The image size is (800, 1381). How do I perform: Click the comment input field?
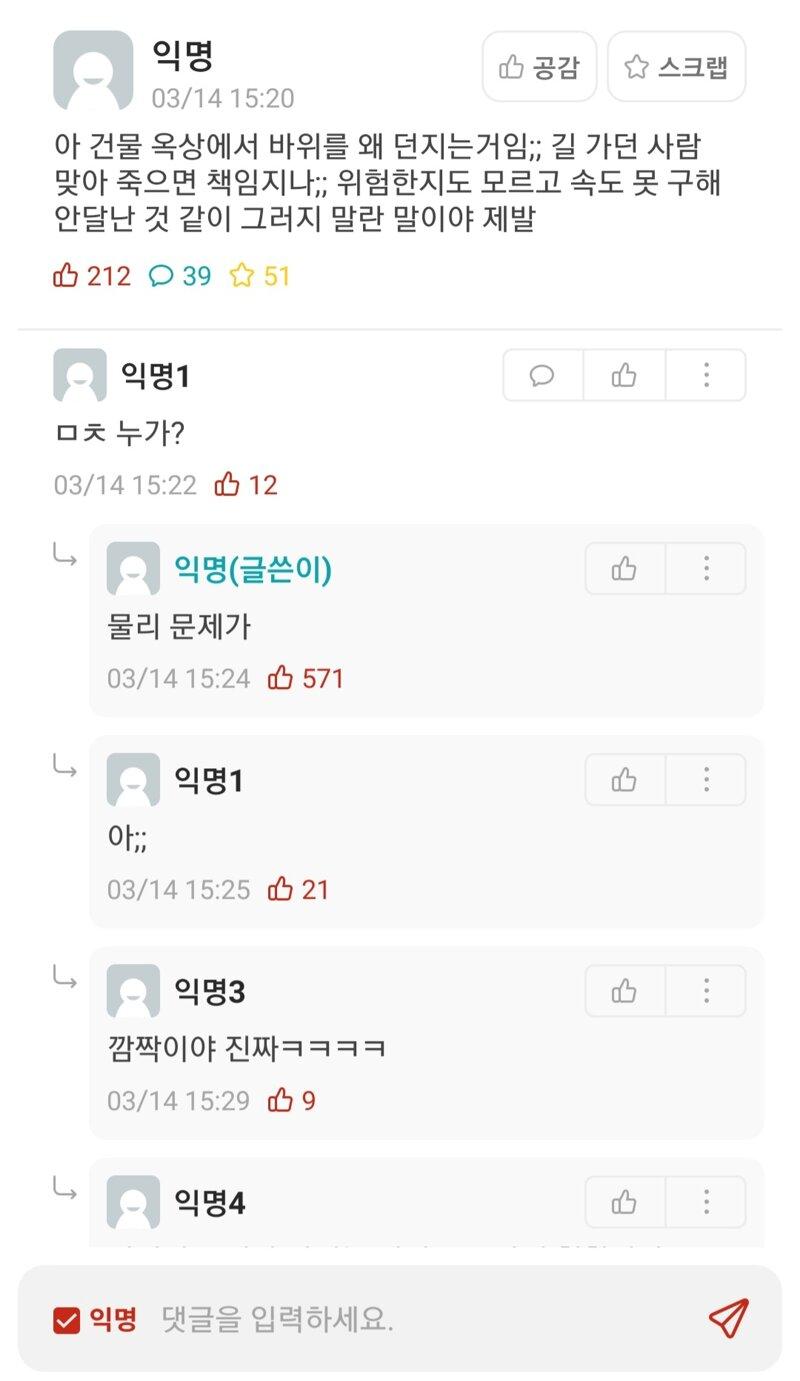420,1320
